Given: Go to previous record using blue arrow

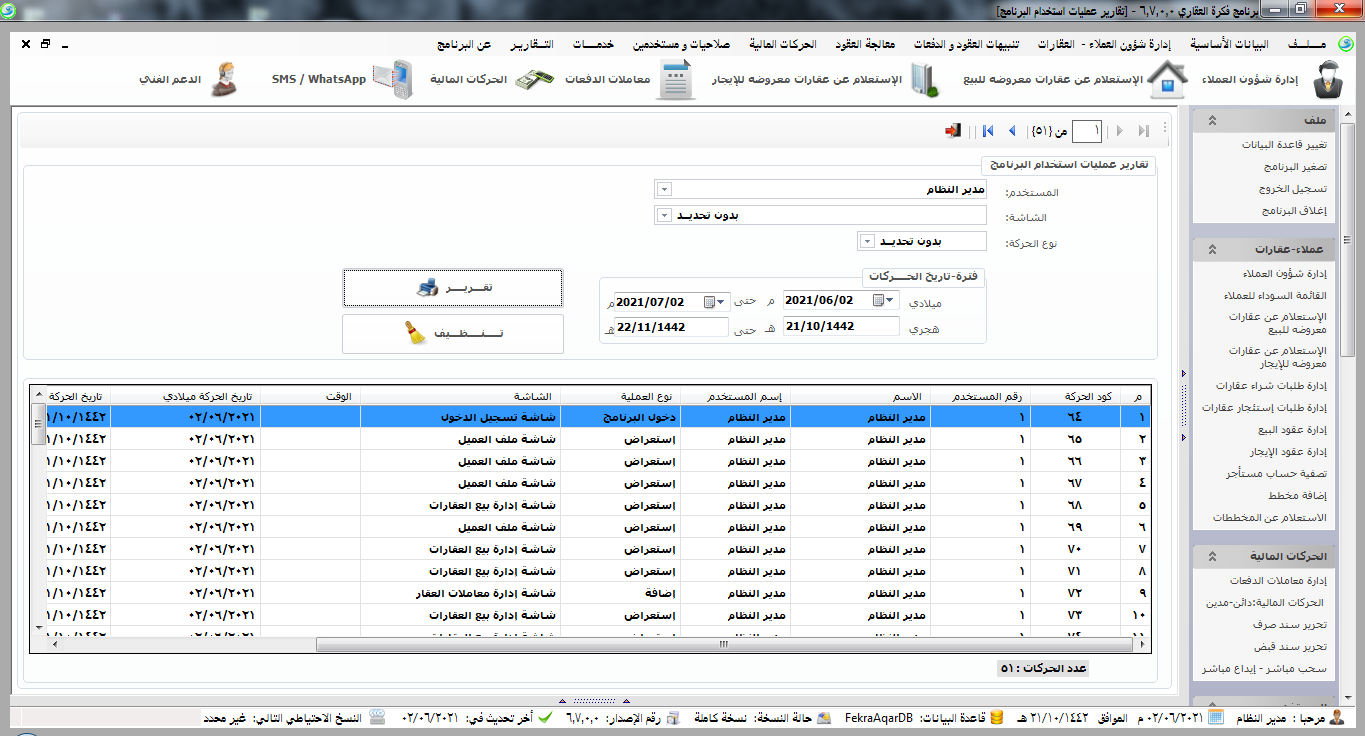Looking at the screenshot, I should pos(1011,131).
